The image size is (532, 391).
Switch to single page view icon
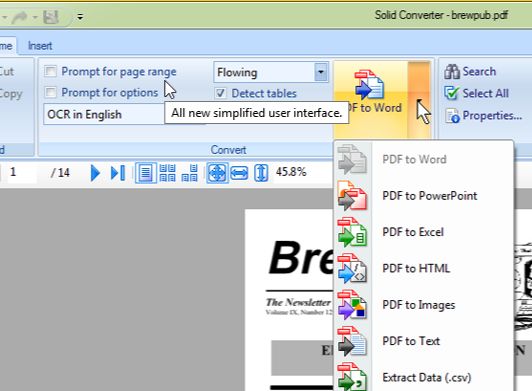tap(146, 173)
